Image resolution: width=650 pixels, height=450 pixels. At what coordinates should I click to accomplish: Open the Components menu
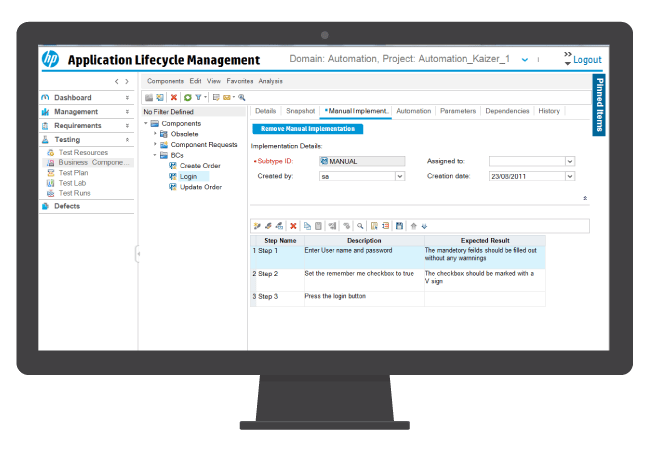pyautogui.click(x=165, y=81)
